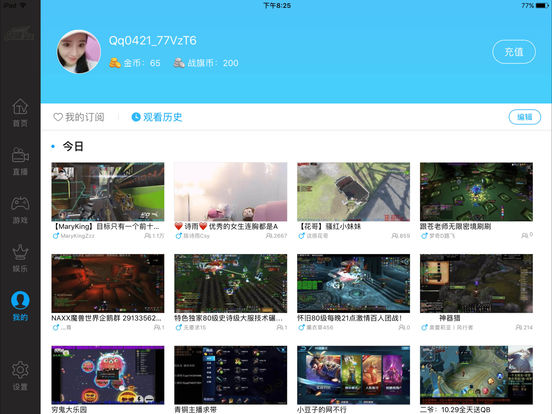Tap the 战旗币 silver coin icon
The width and height of the screenshot is (552, 414).
pyautogui.click(x=179, y=63)
